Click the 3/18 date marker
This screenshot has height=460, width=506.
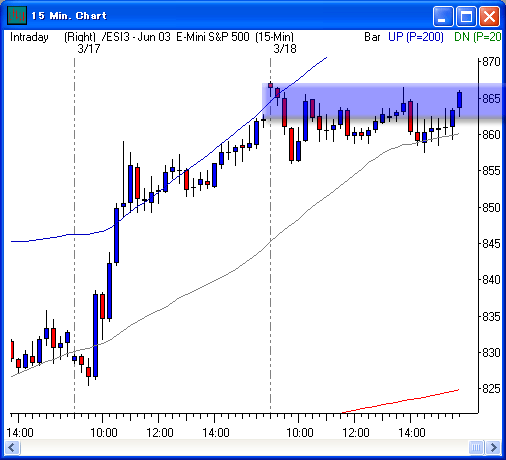point(285,49)
